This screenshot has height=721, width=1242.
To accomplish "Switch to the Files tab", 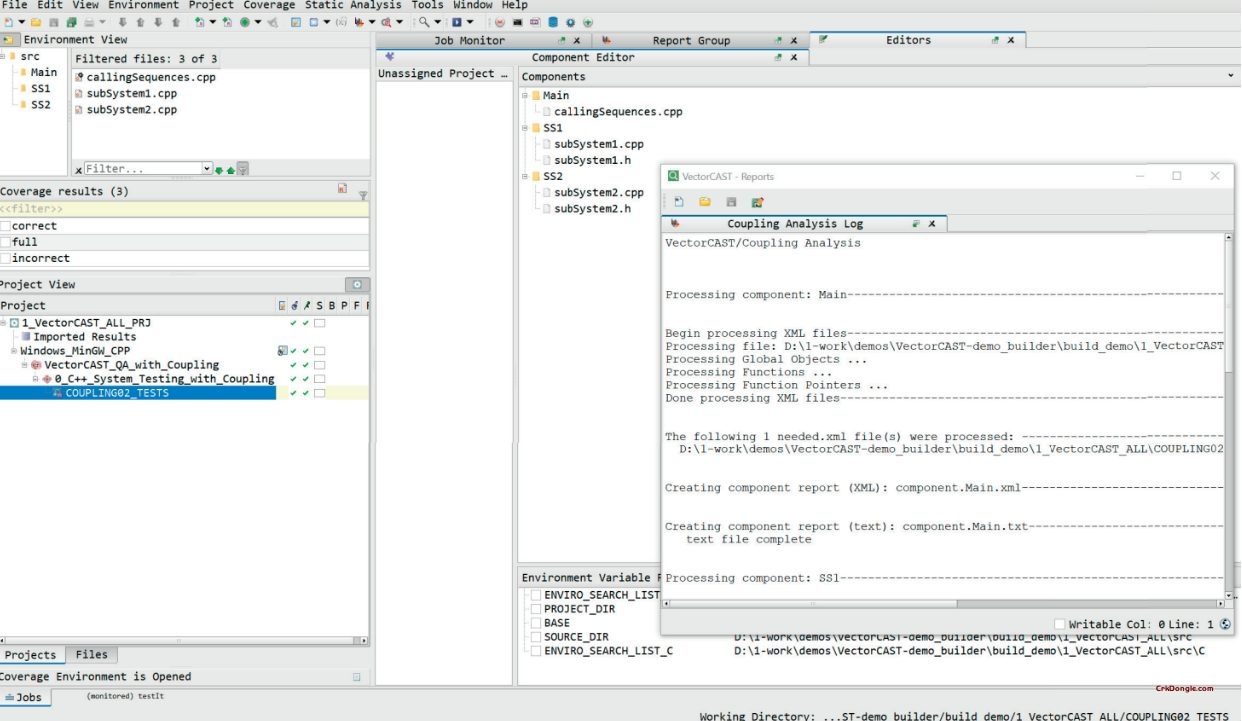I will pos(91,655).
